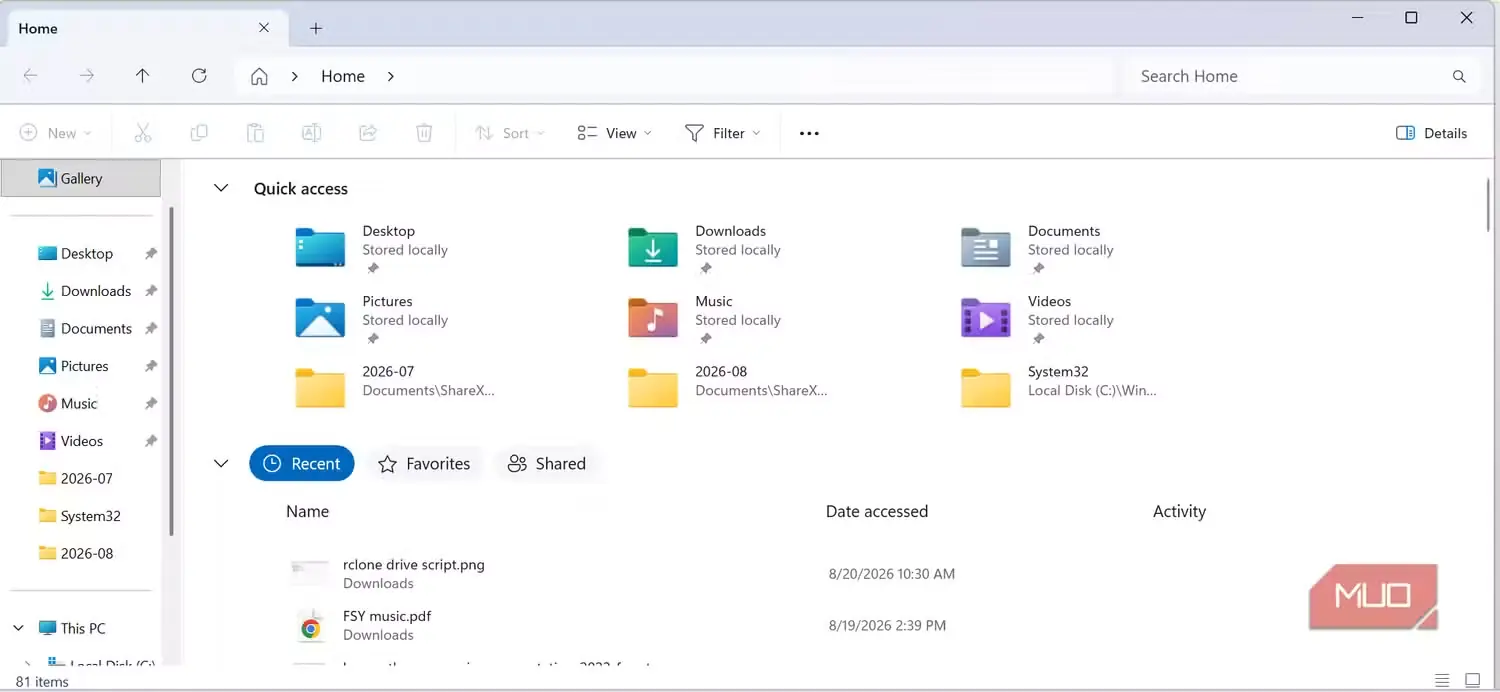Click the search magnifier icon
1500x692 pixels.
pyautogui.click(x=1459, y=76)
